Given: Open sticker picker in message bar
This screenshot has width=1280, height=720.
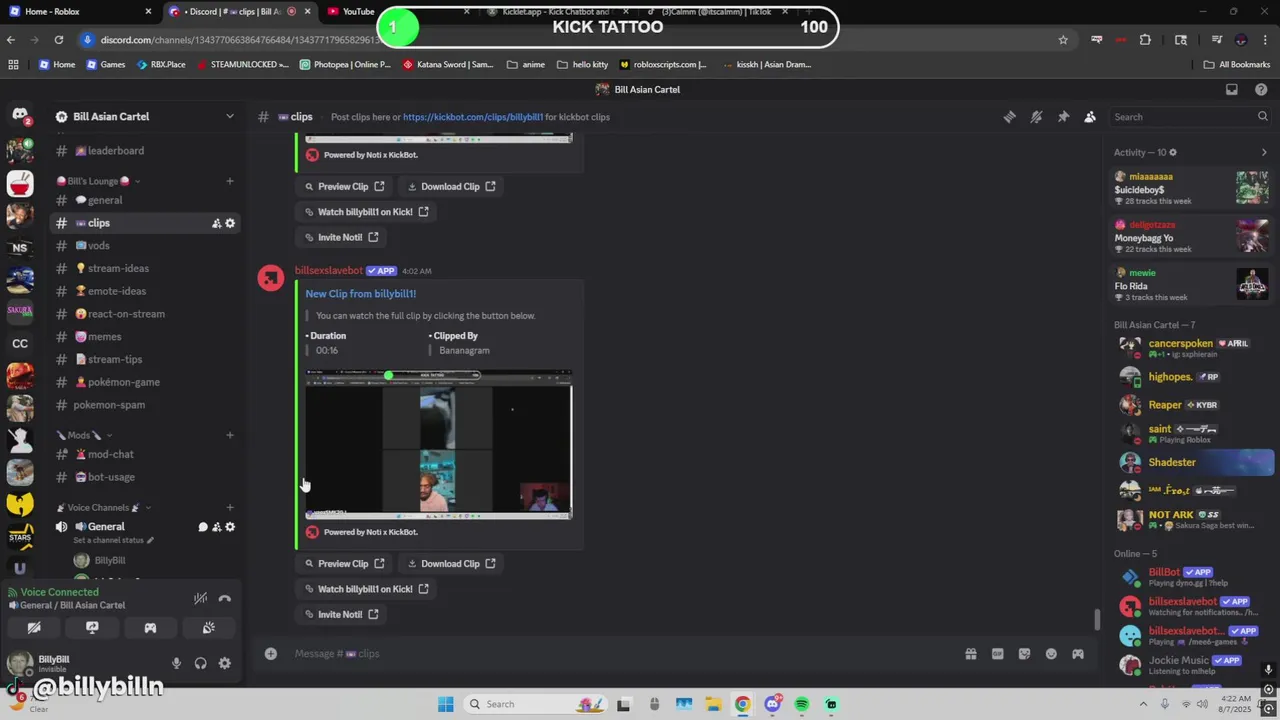Looking at the screenshot, I should 1024,654.
